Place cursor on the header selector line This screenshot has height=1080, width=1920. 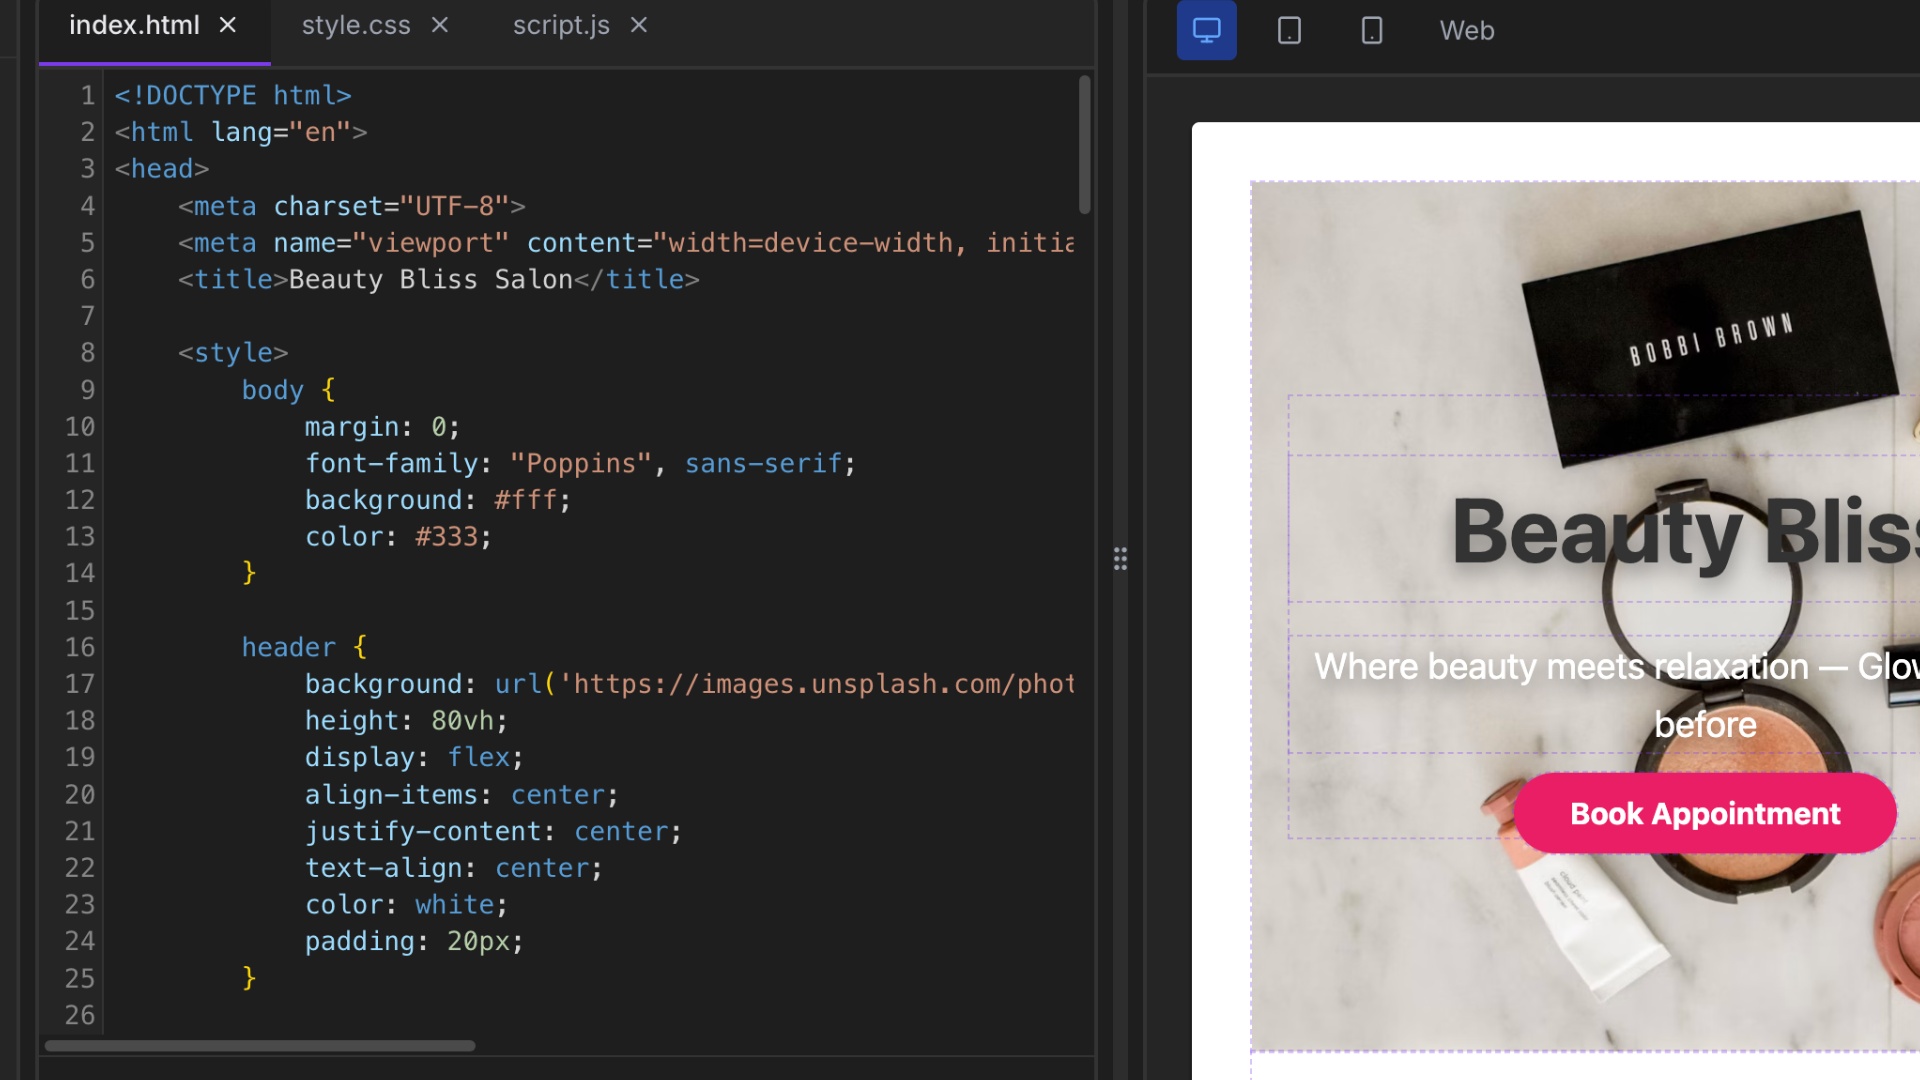pos(289,647)
